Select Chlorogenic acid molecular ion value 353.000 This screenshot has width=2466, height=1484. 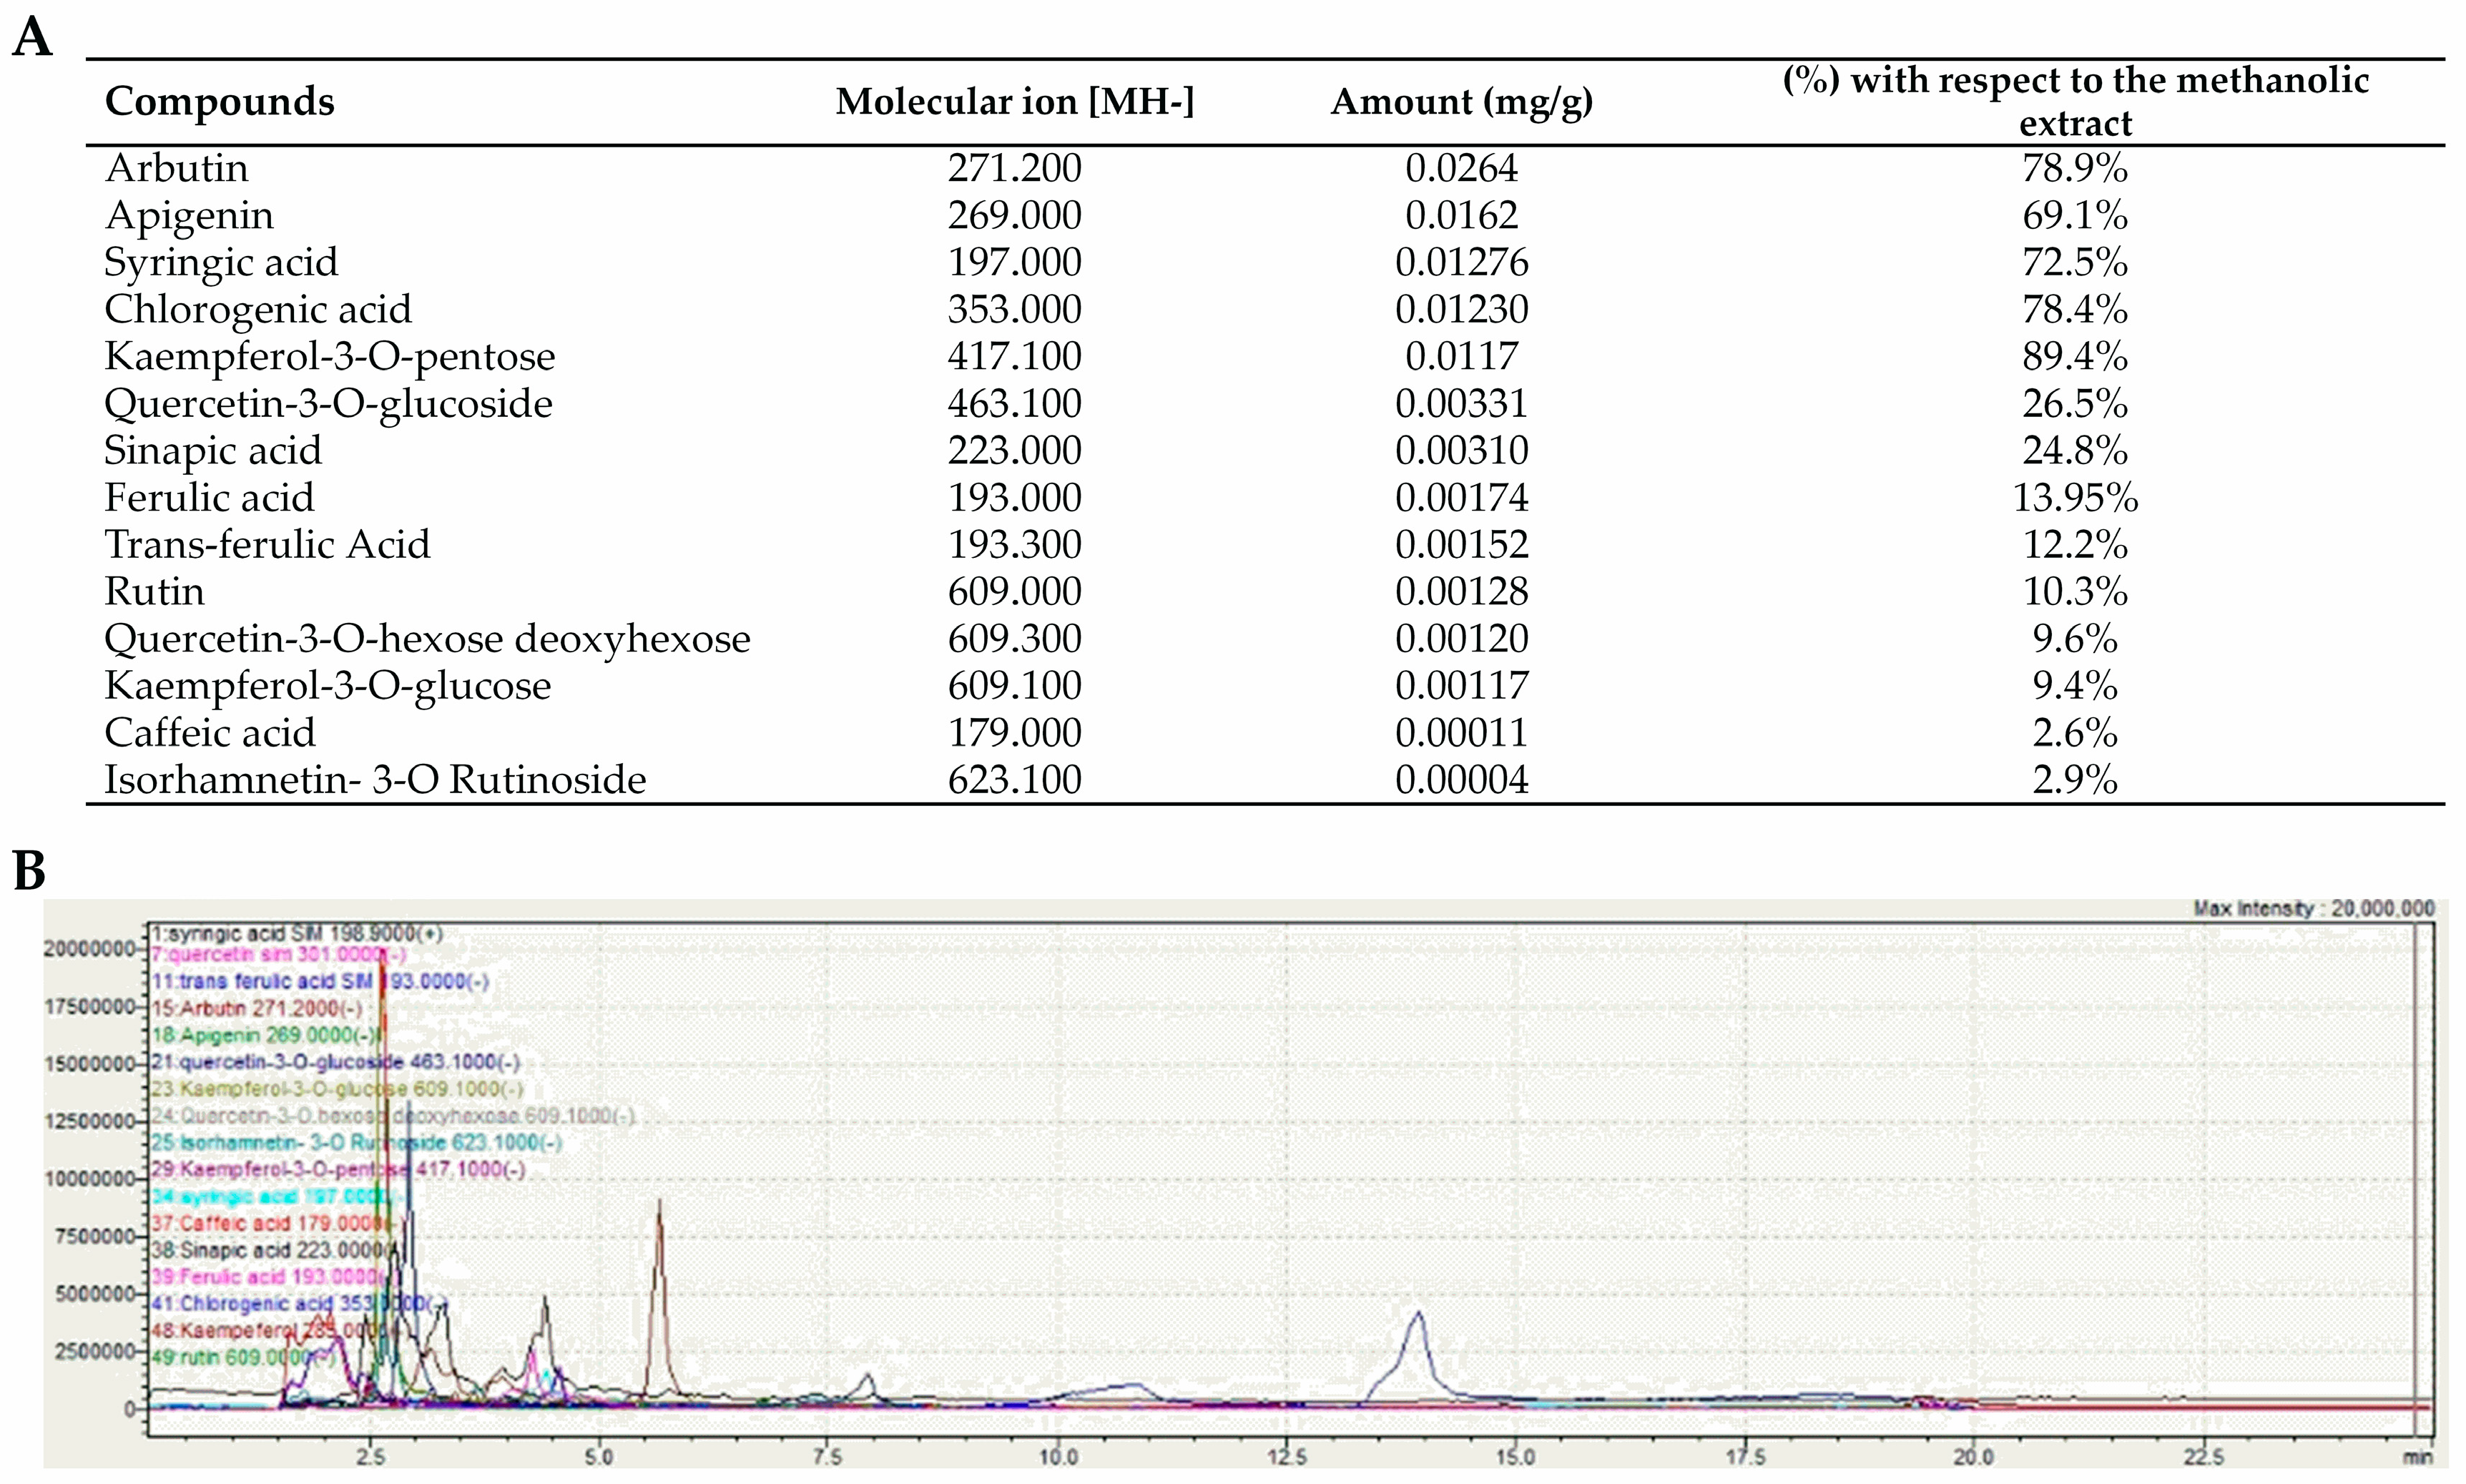[x=1014, y=309]
